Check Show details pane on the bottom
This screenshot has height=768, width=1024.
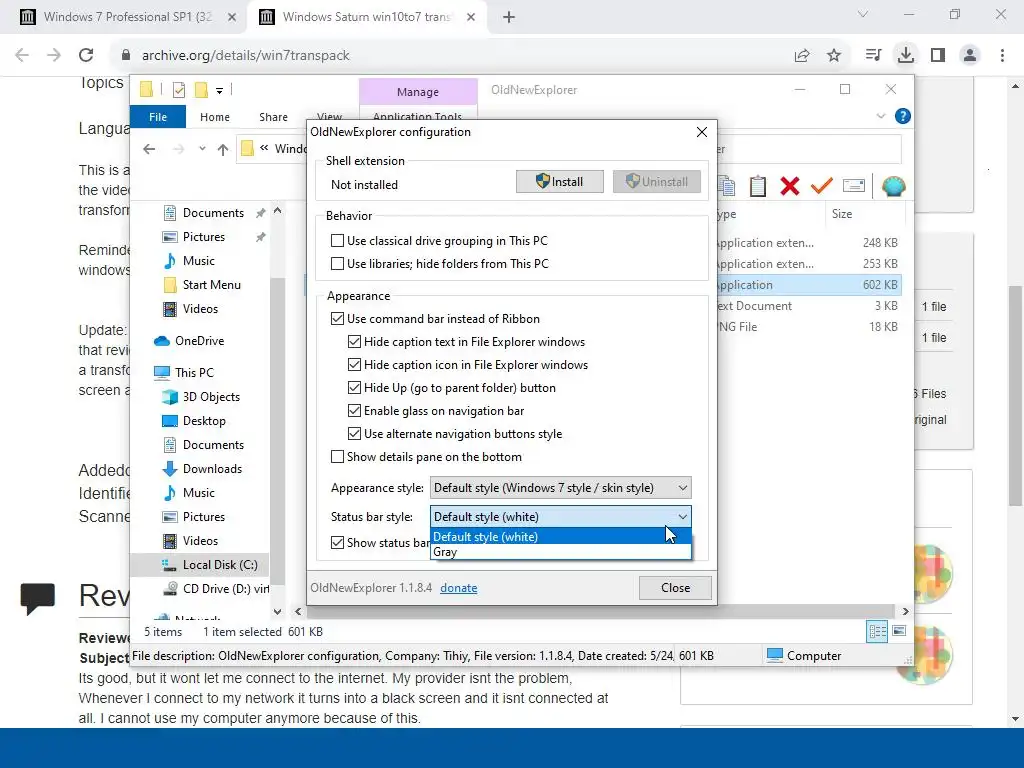pyautogui.click(x=337, y=456)
